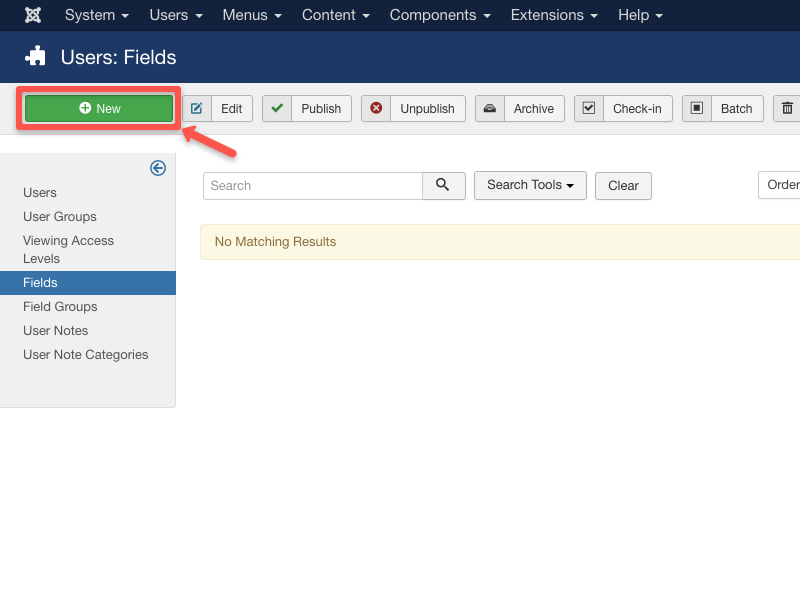Open User Note Categories link
The image size is (800, 600).
[x=85, y=355]
